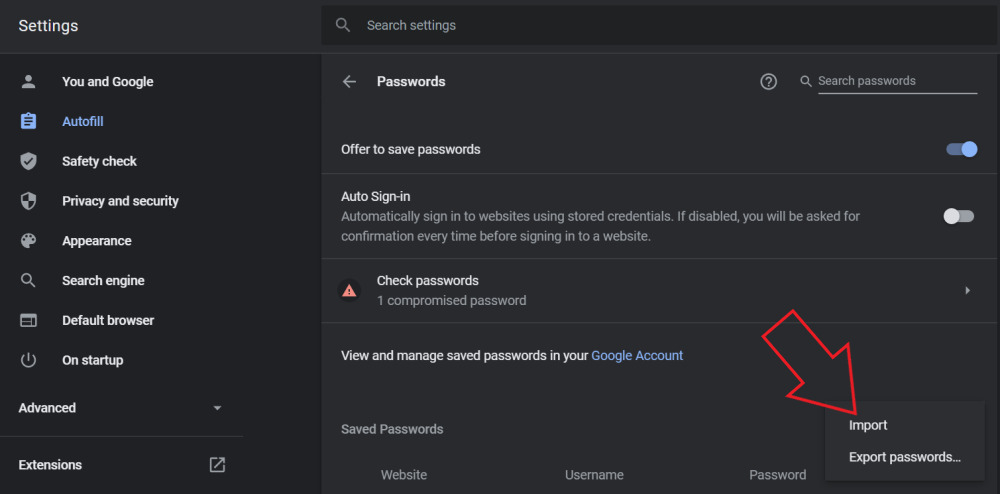Screen dimensions: 1000x494
Task: Click the You and Google person icon
Action: 28,82
